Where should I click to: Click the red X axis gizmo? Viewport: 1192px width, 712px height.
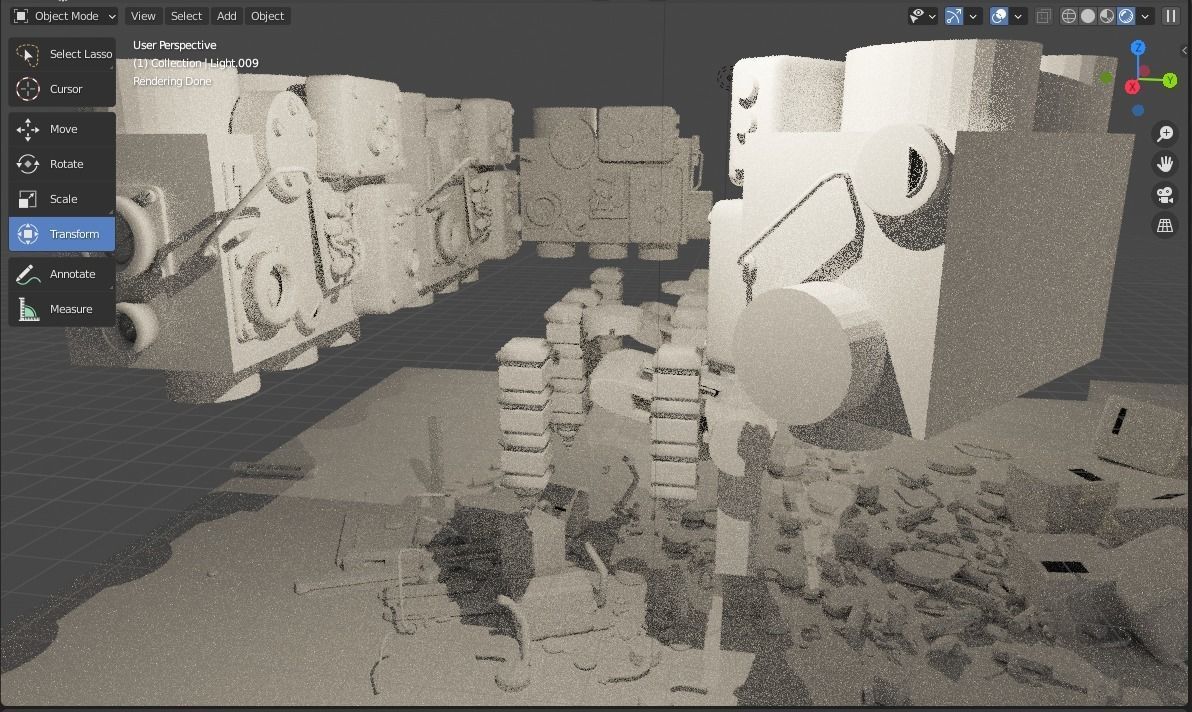tap(1132, 87)
